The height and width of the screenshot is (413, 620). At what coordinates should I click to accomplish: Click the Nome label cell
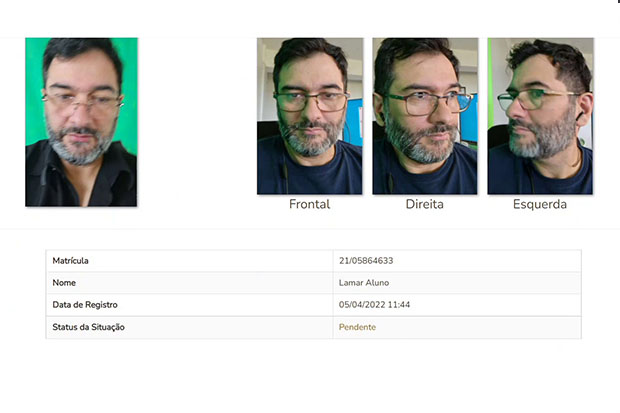(x=189, y=283)
